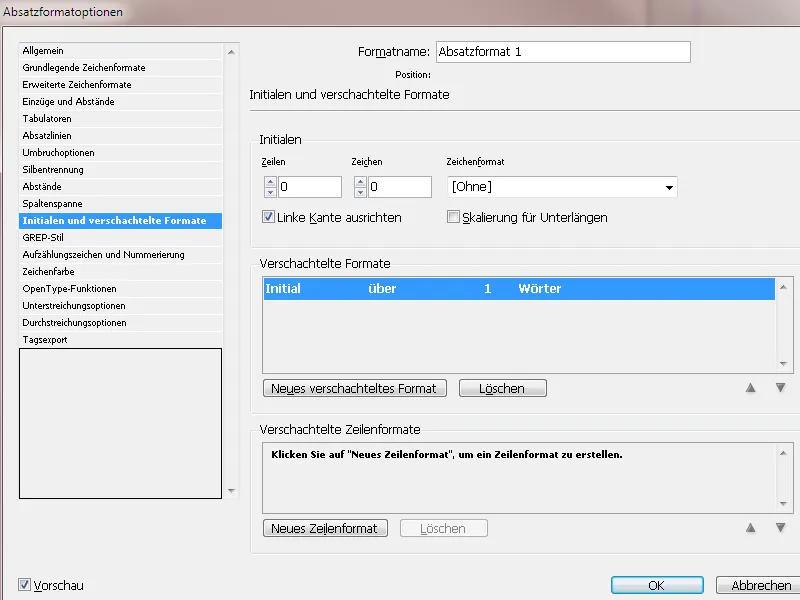This screenshot has height=600, width=800.
Task: Open Grundlegende Zeichenformate category
Action: click(121, 67)
